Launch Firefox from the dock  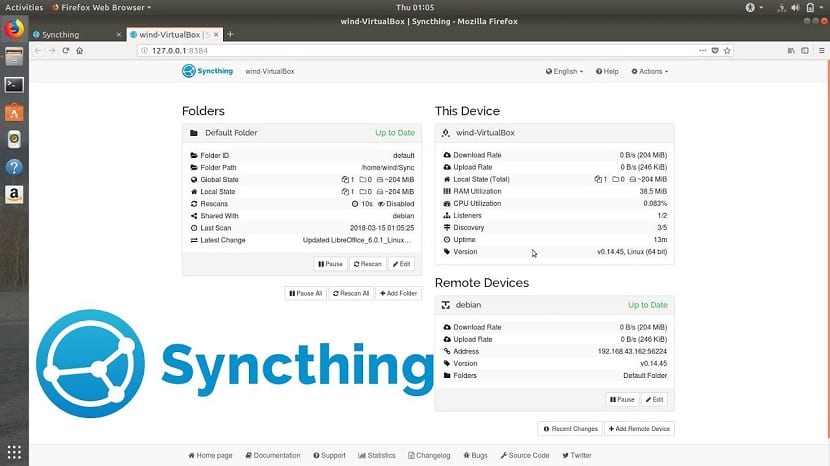[x=14, y=29]
